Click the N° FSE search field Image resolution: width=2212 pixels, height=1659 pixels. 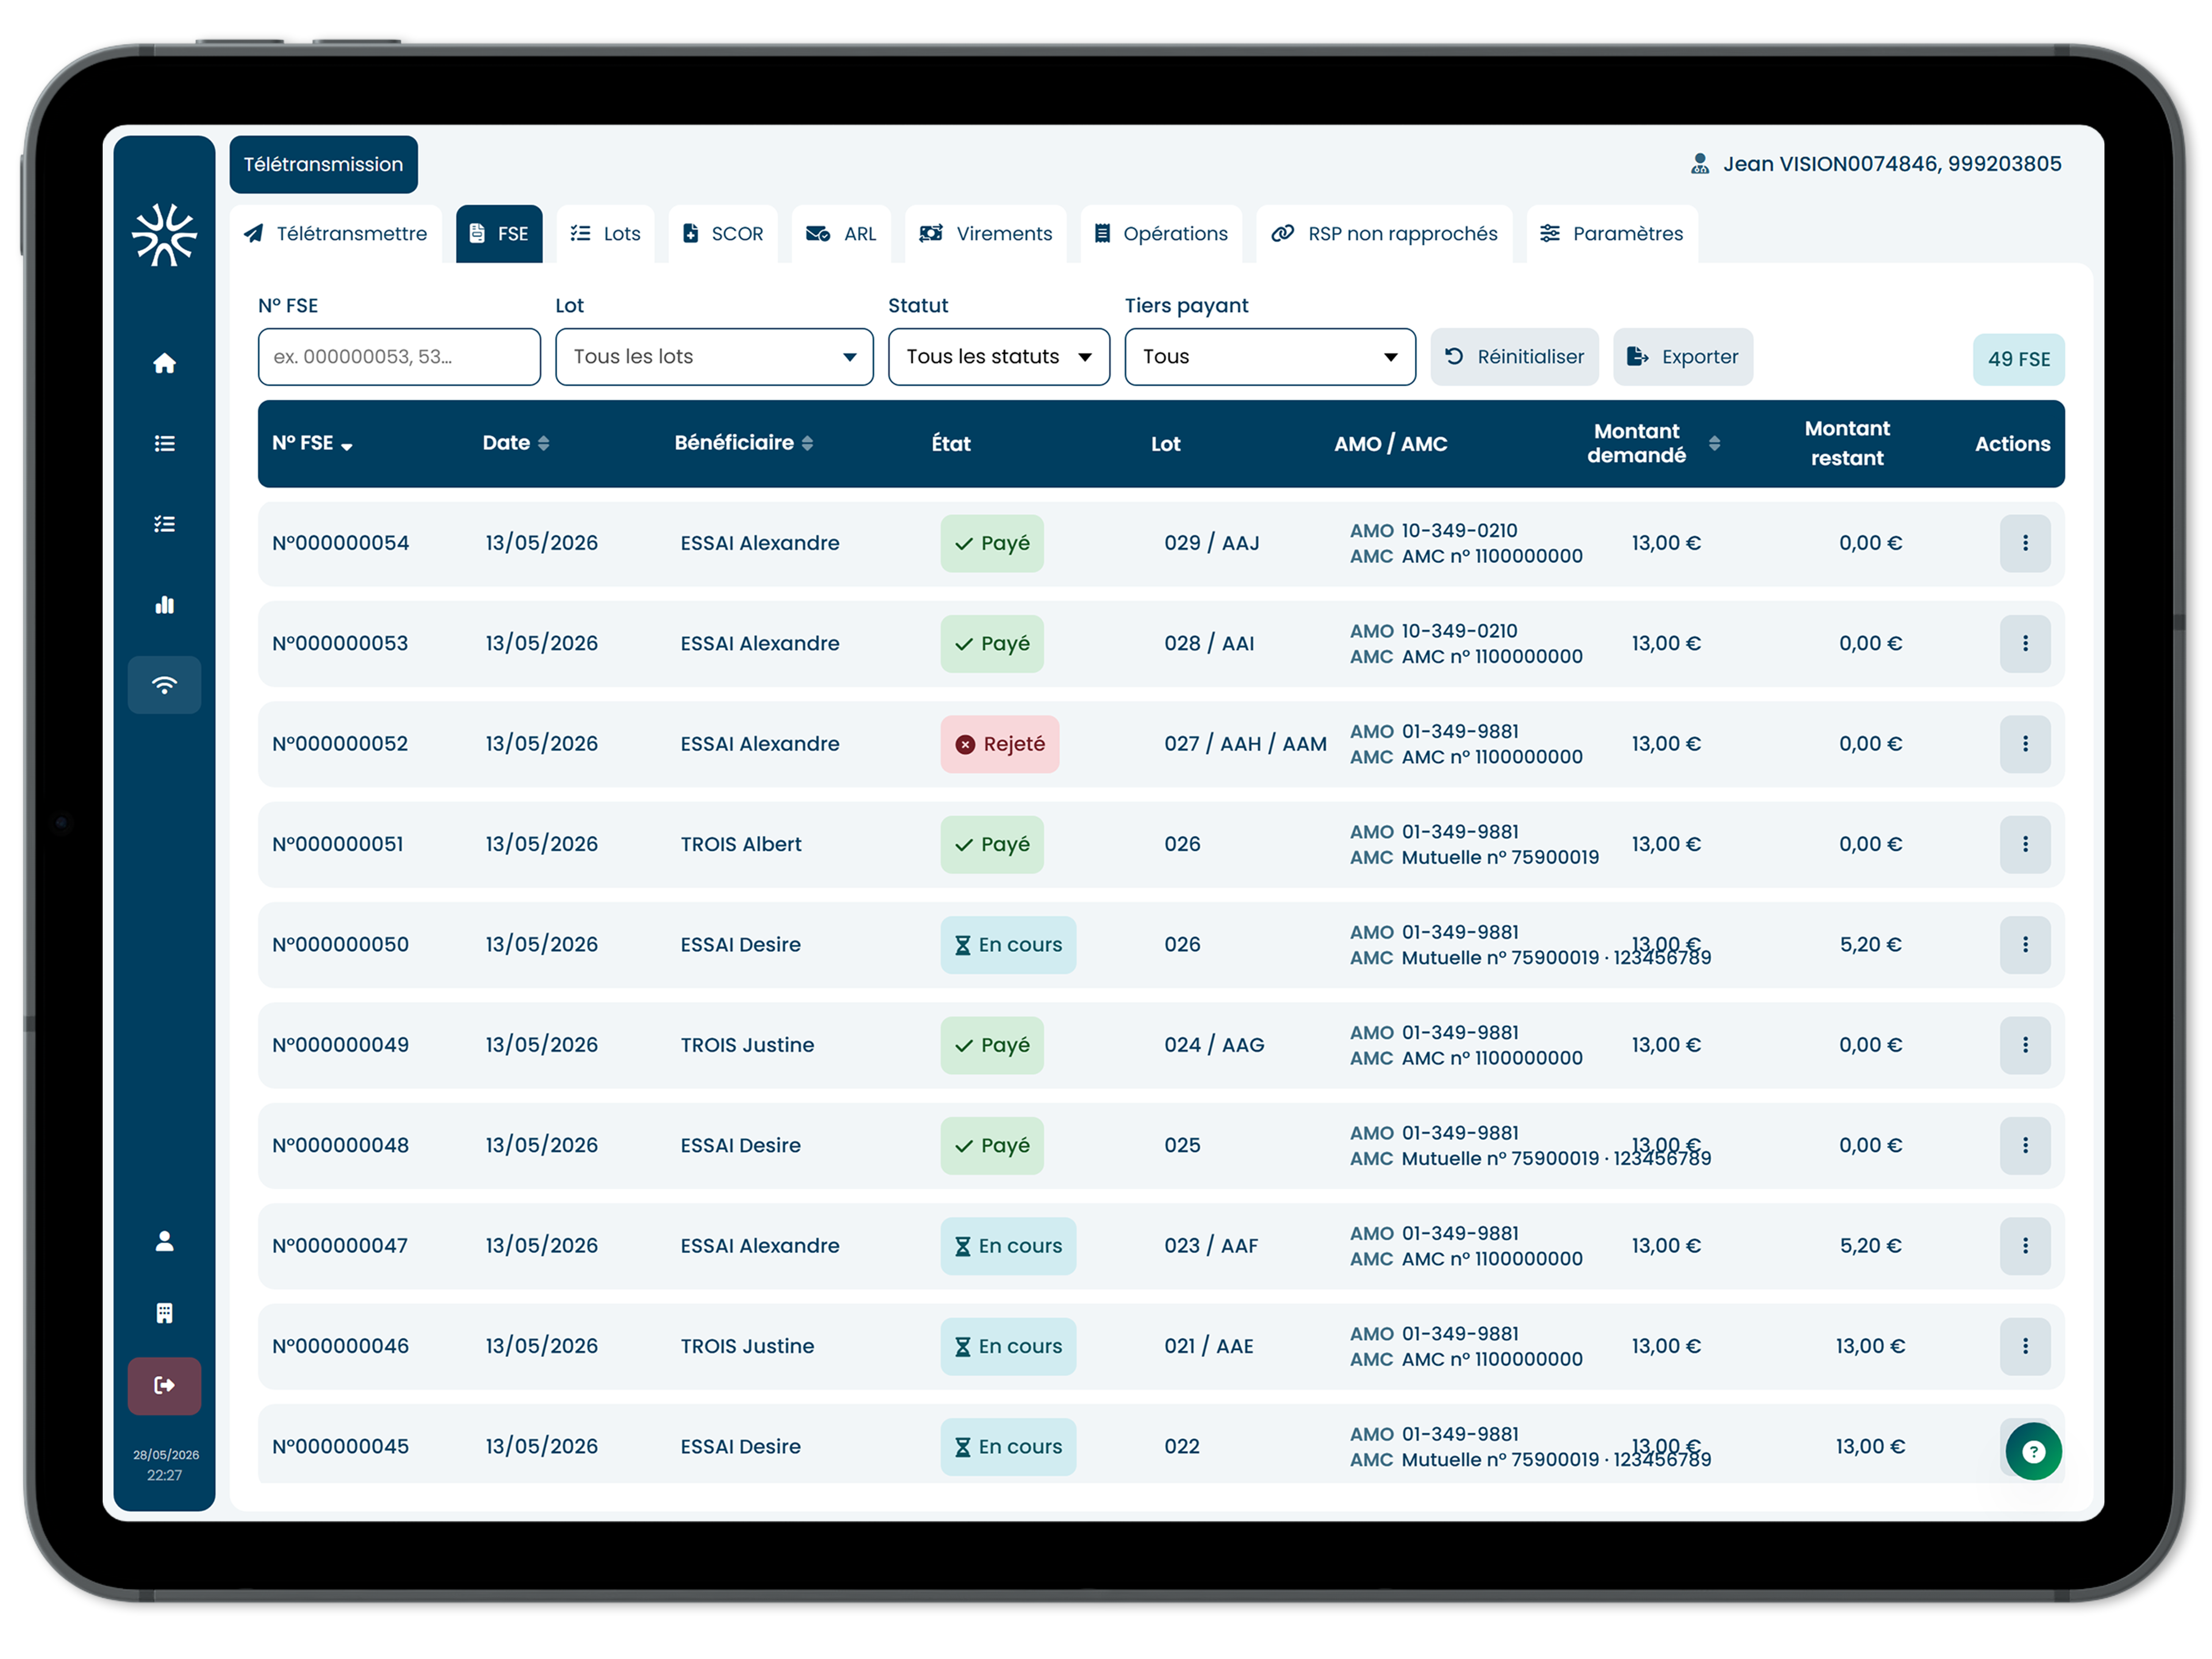(x=399, y=357)
